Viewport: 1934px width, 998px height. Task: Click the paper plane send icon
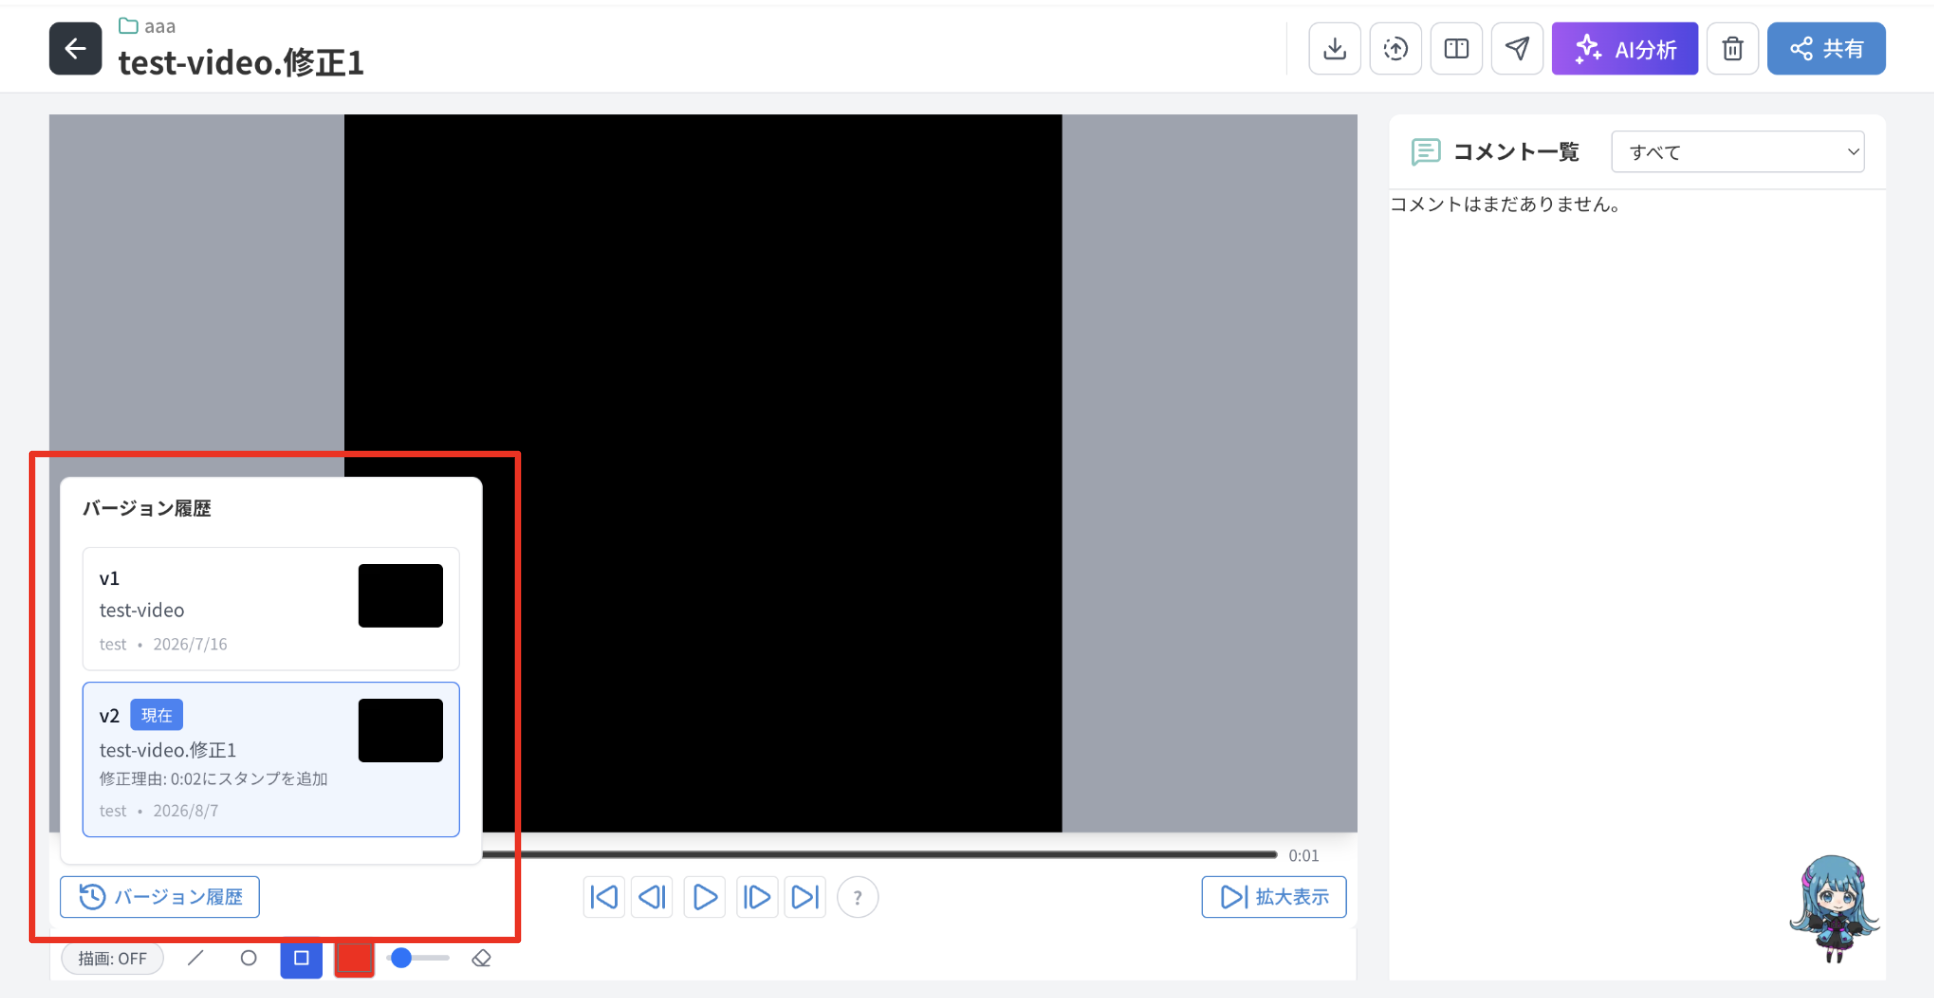pos(1517,49)
